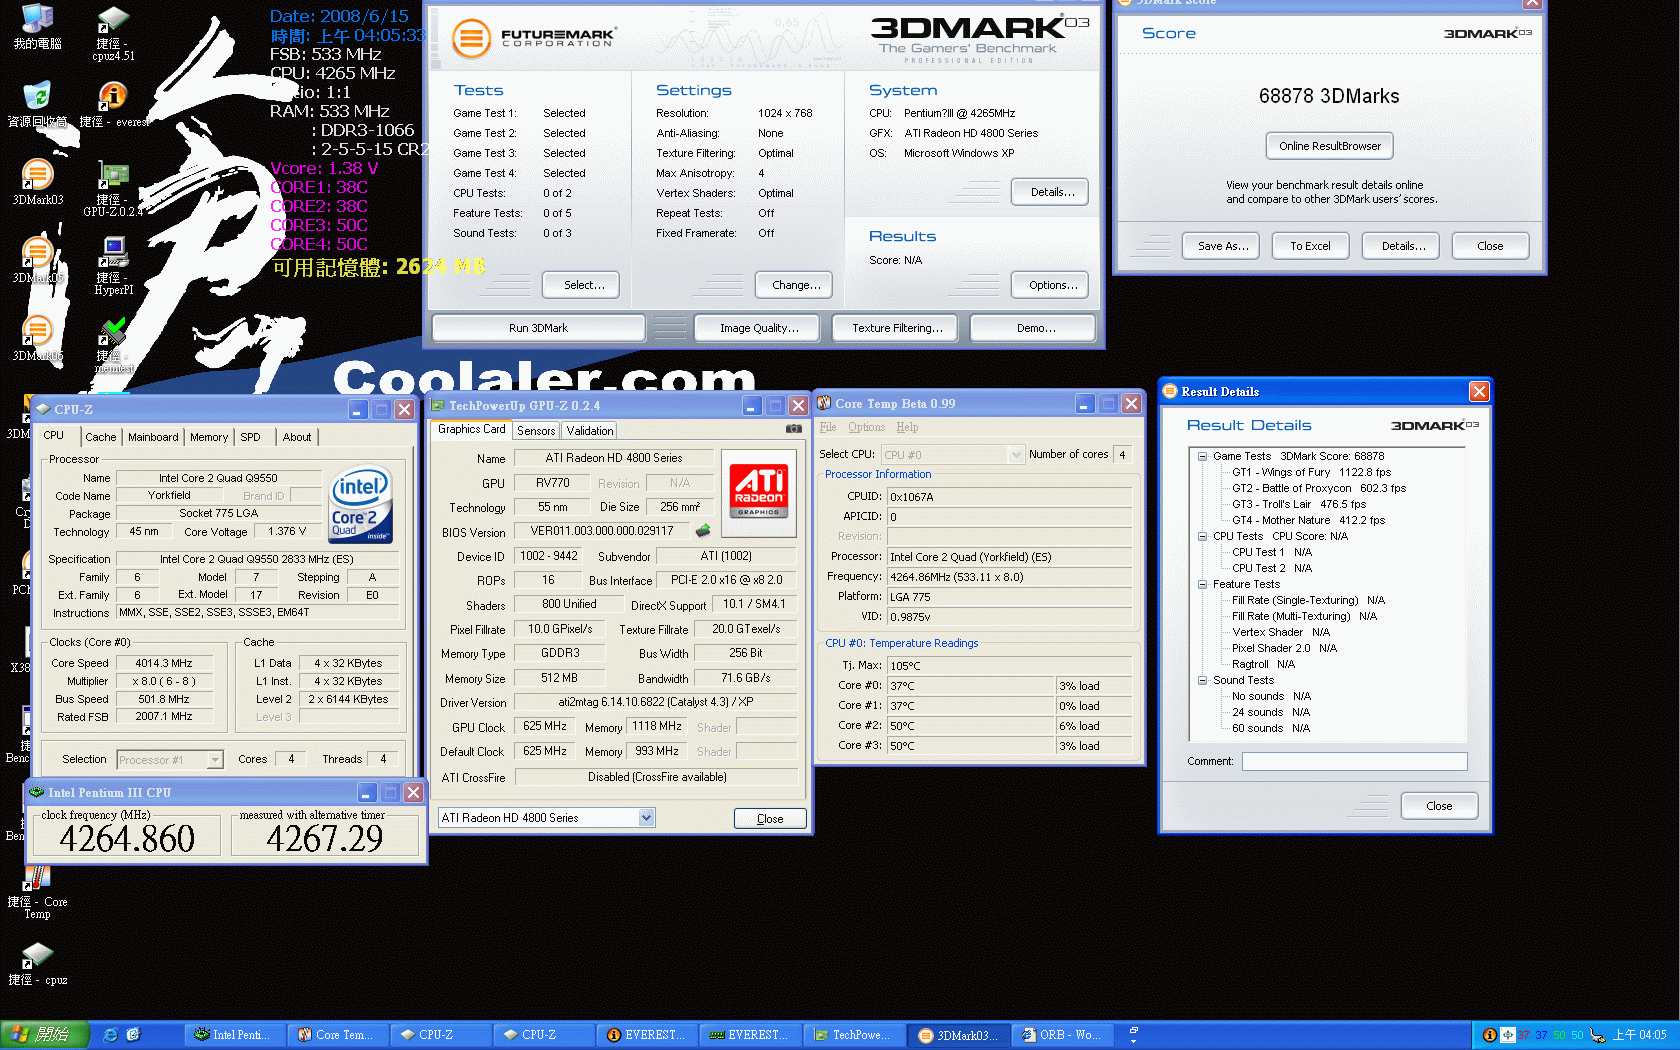Select GT4 - Mother Nature result row

(1308, 520)
